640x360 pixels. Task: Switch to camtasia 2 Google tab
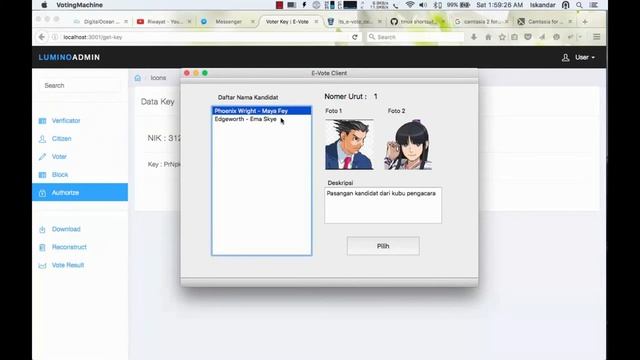(481, 22)
